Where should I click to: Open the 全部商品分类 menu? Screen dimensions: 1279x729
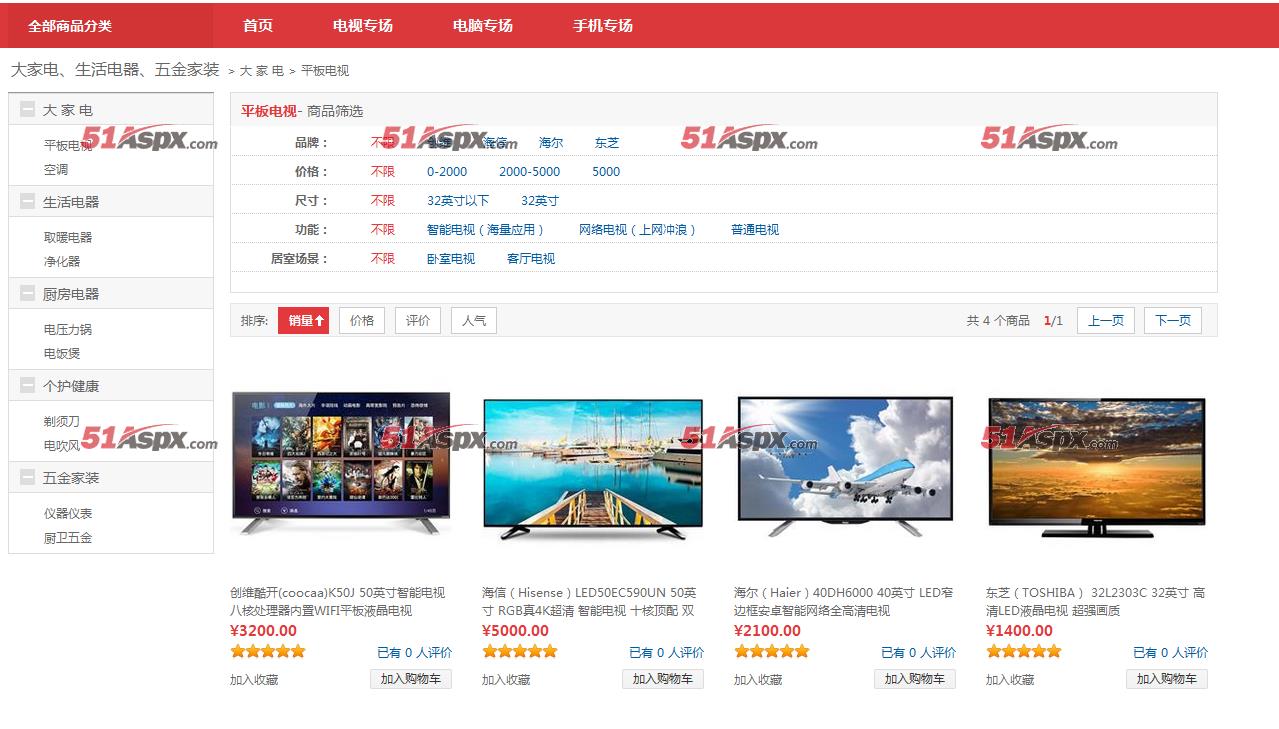pos(70,26)
